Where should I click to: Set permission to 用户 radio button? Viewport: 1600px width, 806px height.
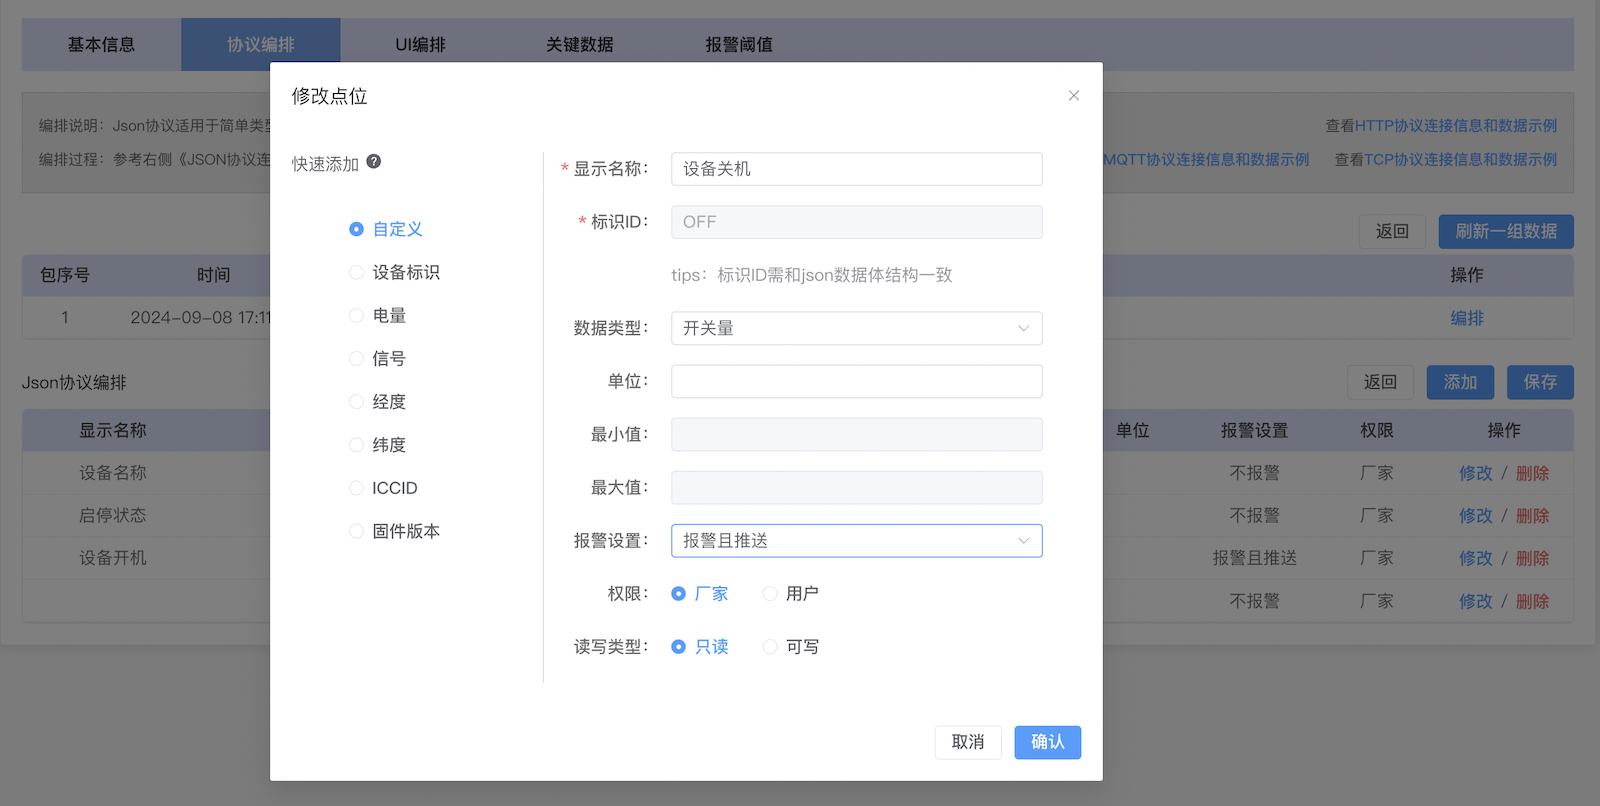(770, 594)
